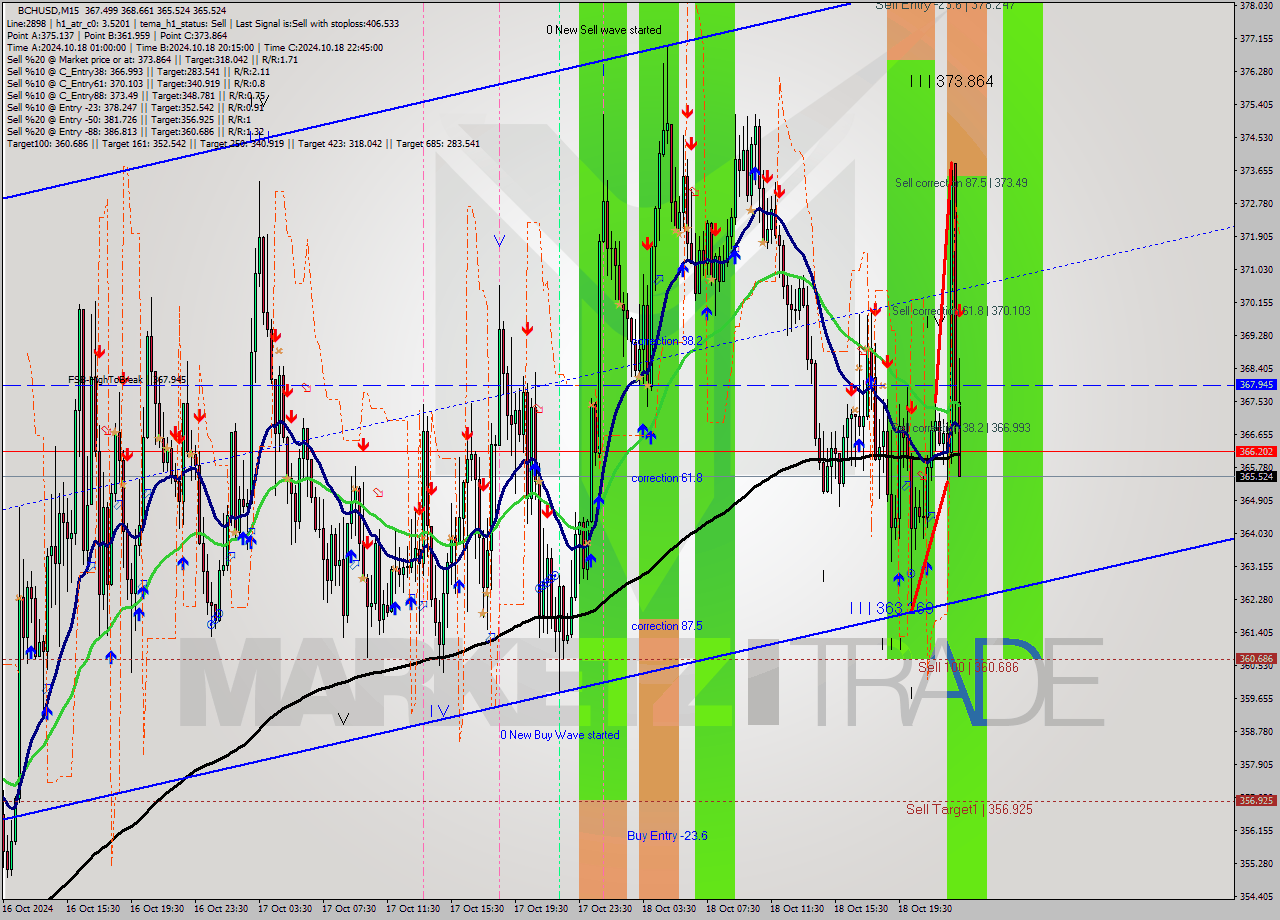
Task: Click the 'Sell Target1 | 356.925' label
Action: coord(969,809)
